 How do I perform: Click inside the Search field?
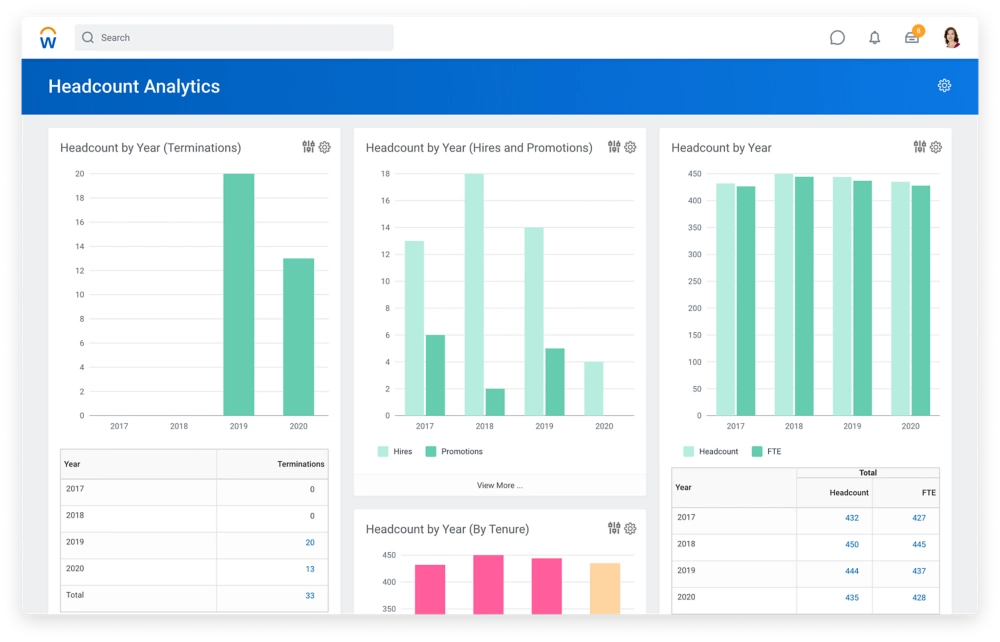tap(233, 38)
